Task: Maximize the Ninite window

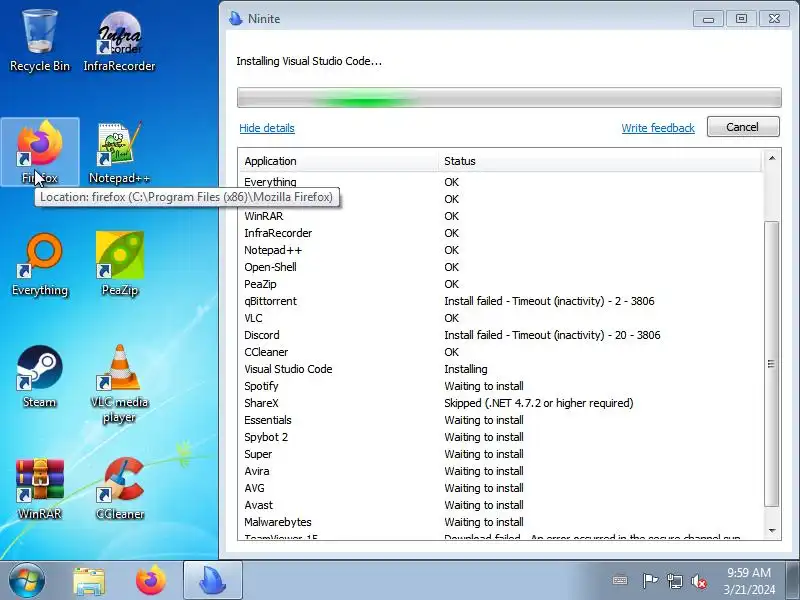Action: (741, 19)
